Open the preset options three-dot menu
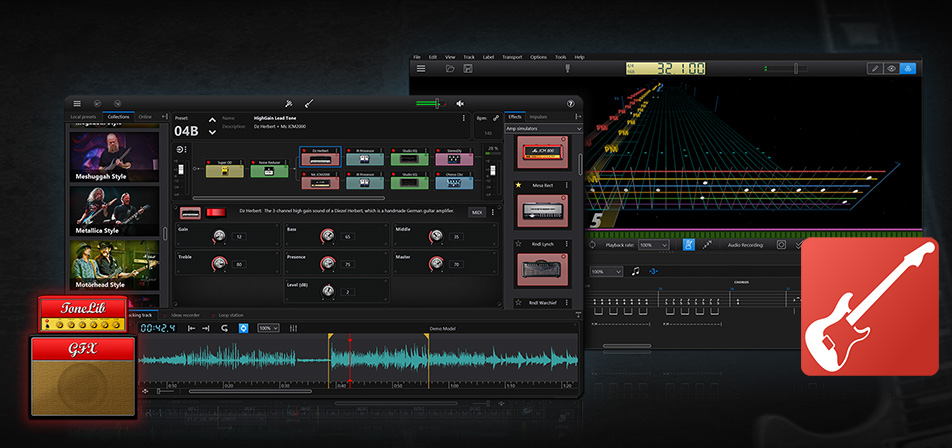The height and width of the screenshot is (448, 952). [464, 118]
